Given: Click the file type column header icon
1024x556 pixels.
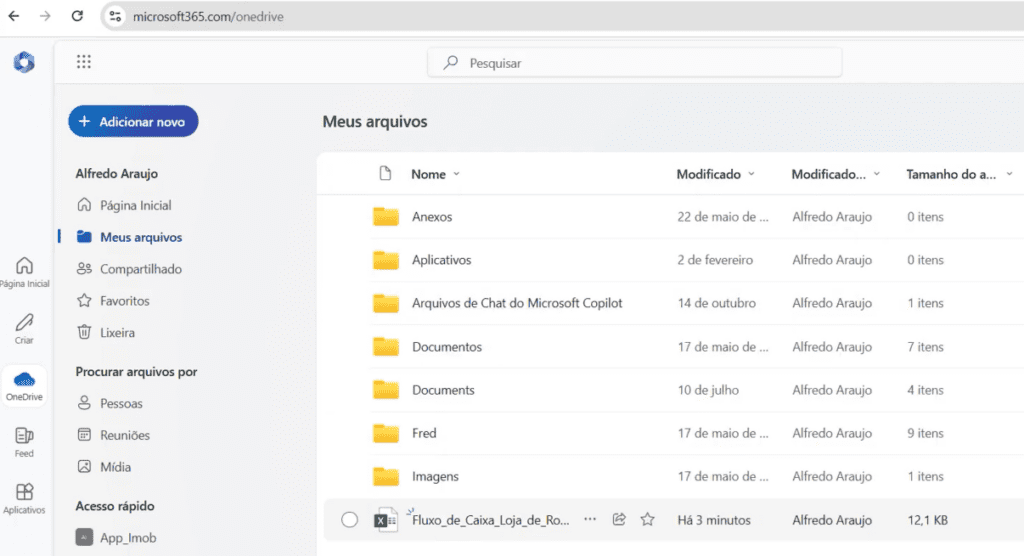Looking at the screenshot, I should [x=385, y=173].
